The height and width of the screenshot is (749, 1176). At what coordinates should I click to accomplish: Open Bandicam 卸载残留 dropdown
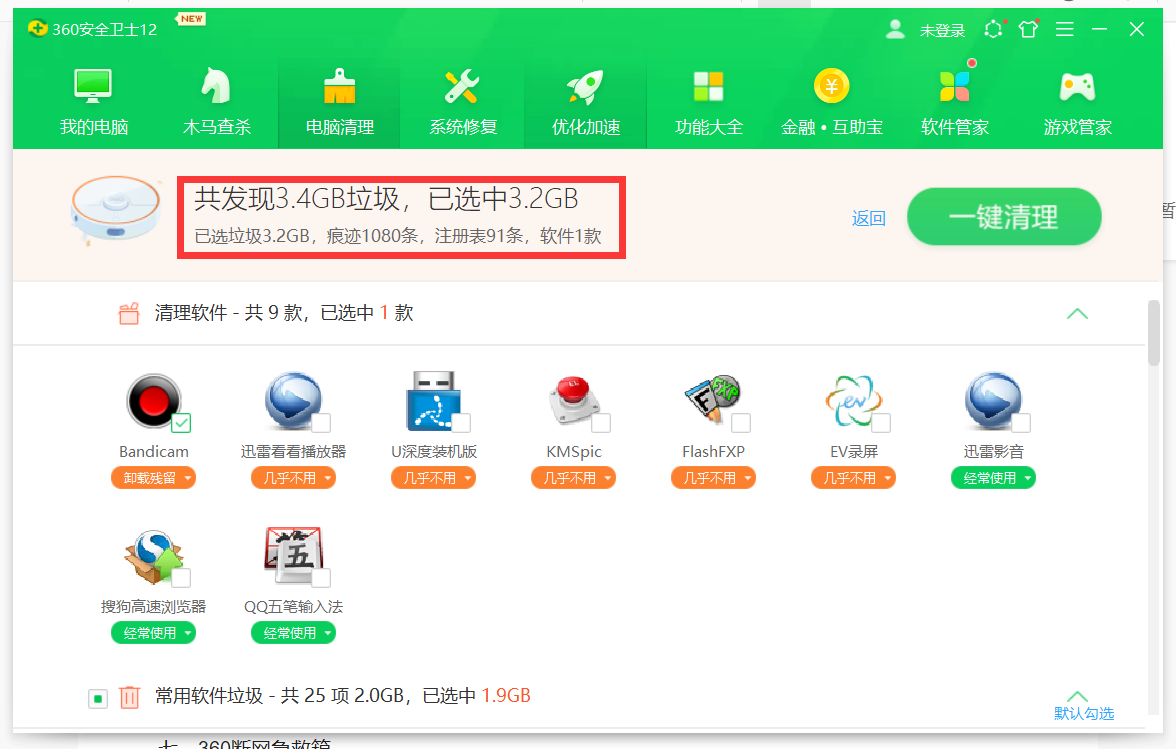click(x=154, y=478)
